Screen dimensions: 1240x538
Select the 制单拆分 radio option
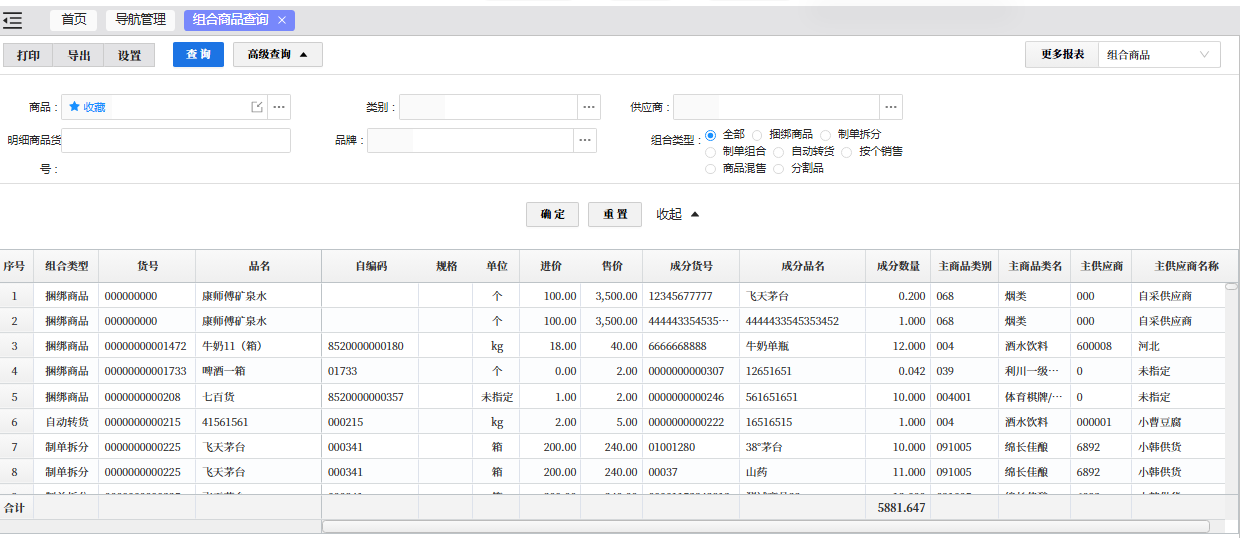tap(826, 134)
